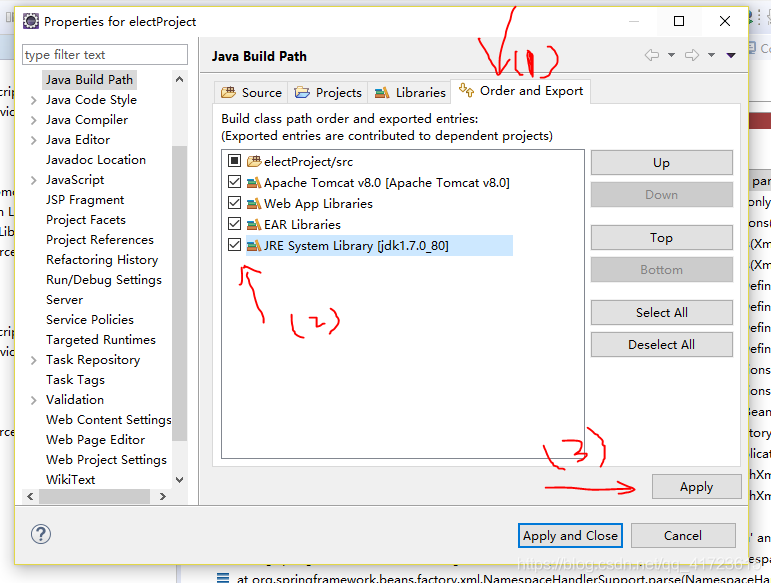Select Web Content Settings in the tree
The width and height of the screenshot is (771, 583).
[109, 420]
